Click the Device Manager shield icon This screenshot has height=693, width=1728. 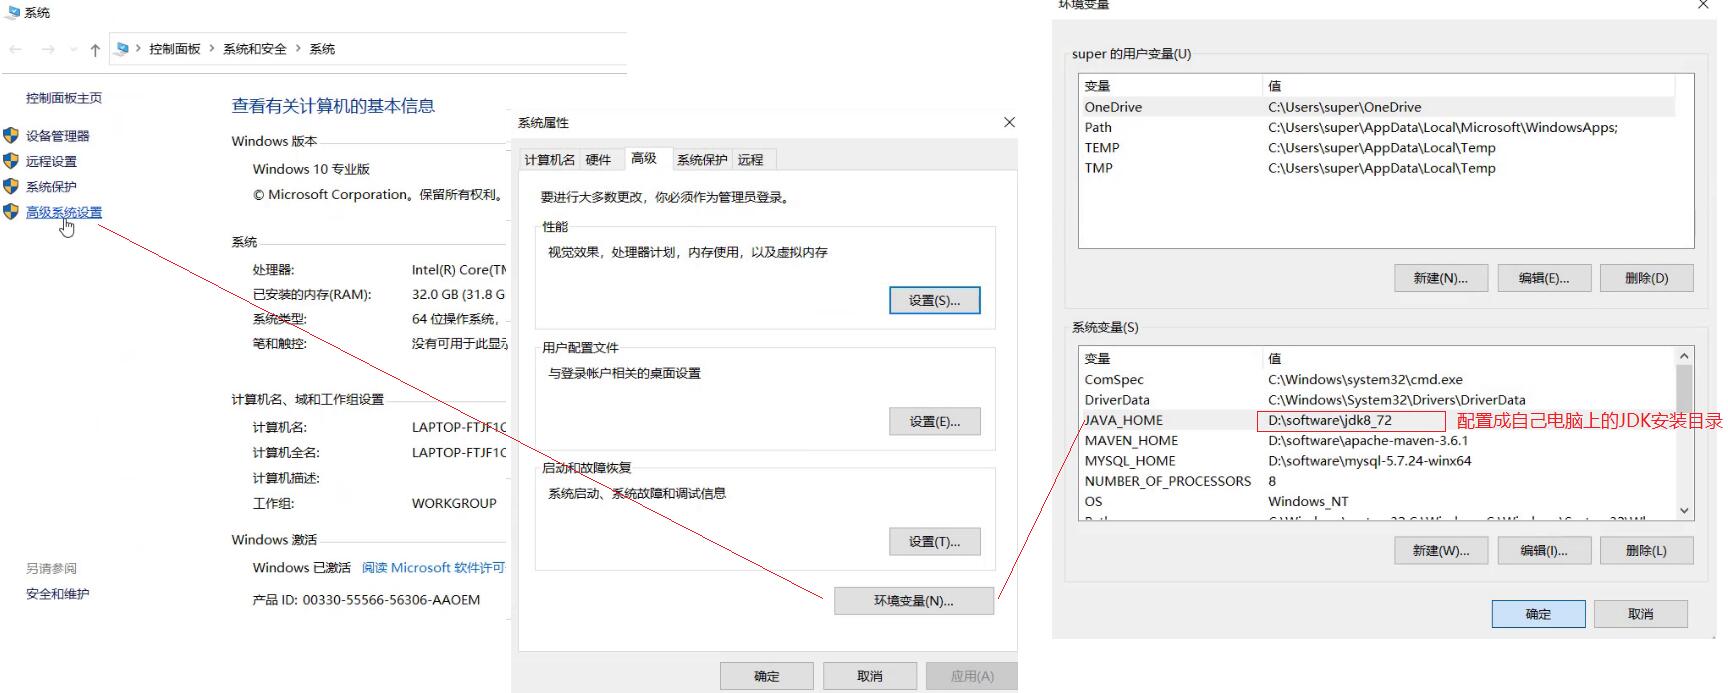pos(11,135)
